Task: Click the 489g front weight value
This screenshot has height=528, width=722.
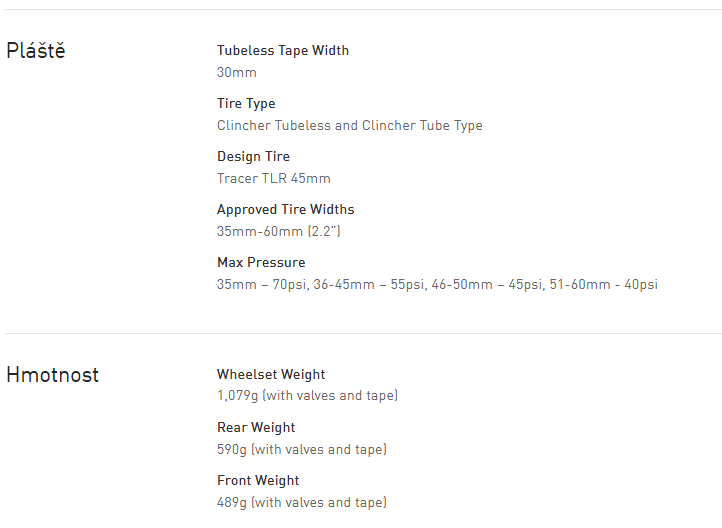Action: [301, 502]
